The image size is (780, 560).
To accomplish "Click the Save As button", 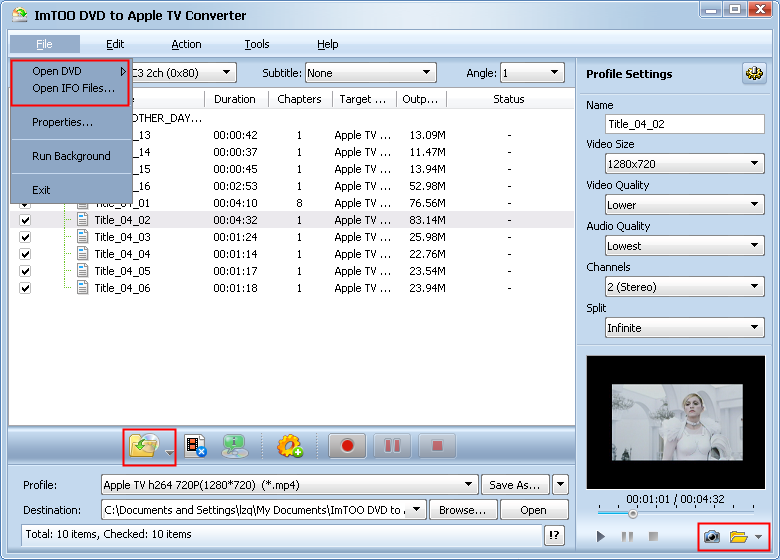I will 515,484.
